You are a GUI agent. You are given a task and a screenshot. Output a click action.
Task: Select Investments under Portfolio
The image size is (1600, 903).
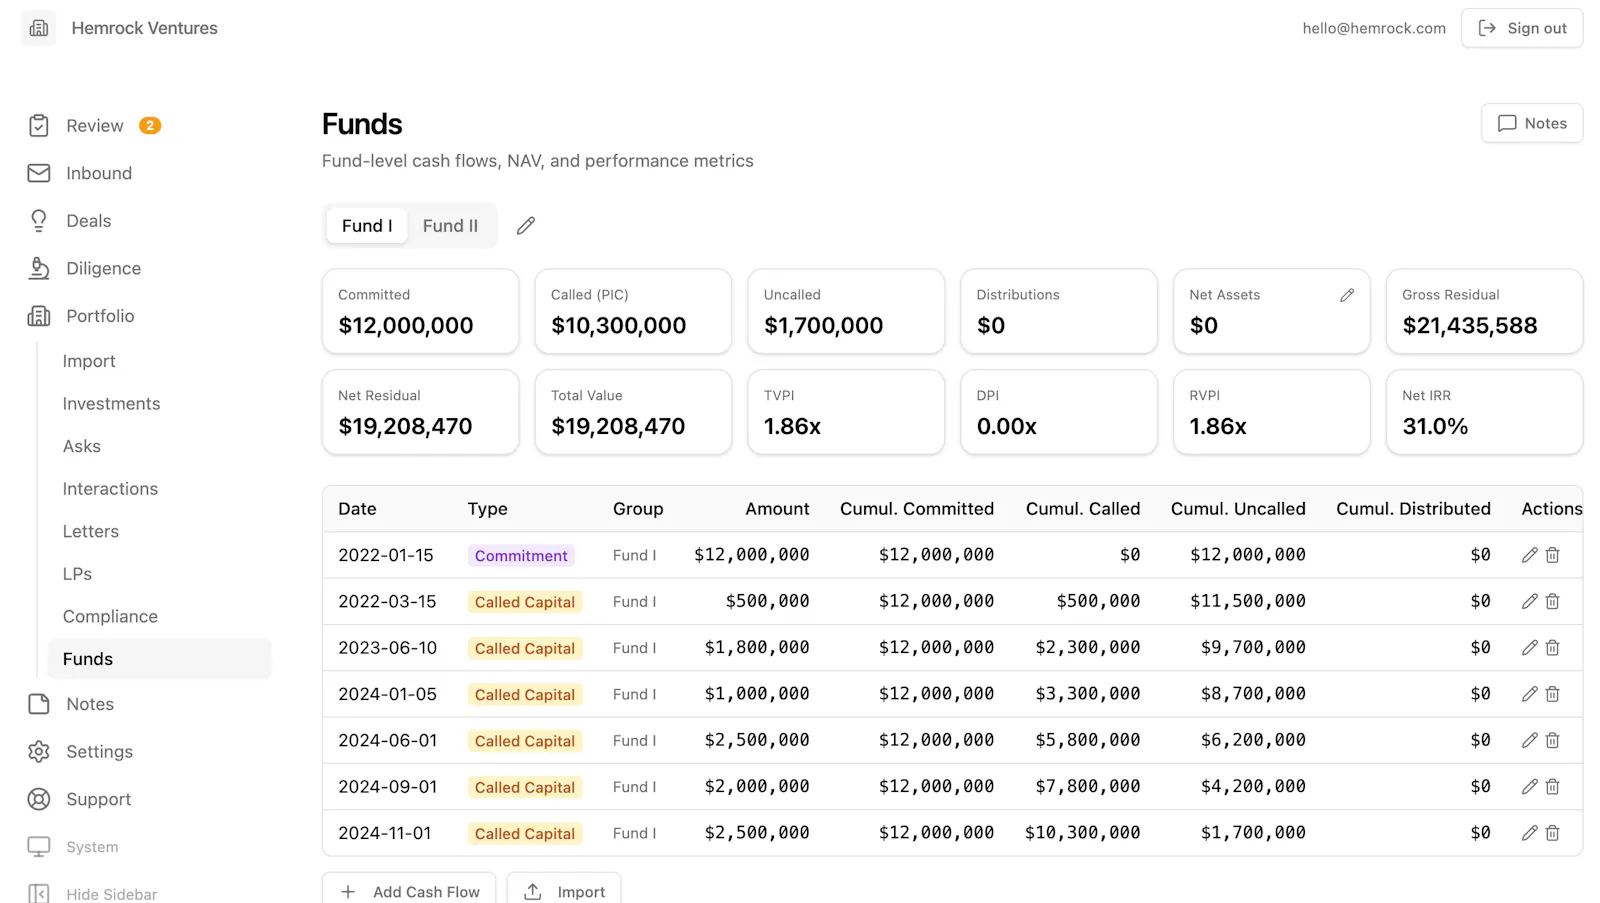tap(111, 404)
